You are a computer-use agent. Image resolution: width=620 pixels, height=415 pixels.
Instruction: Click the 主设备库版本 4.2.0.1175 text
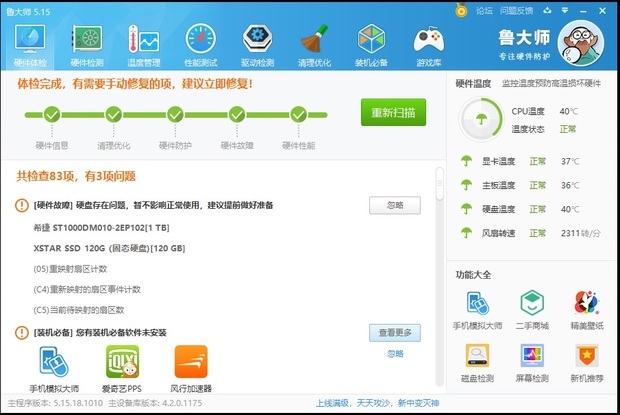click(x=155, y=403)
